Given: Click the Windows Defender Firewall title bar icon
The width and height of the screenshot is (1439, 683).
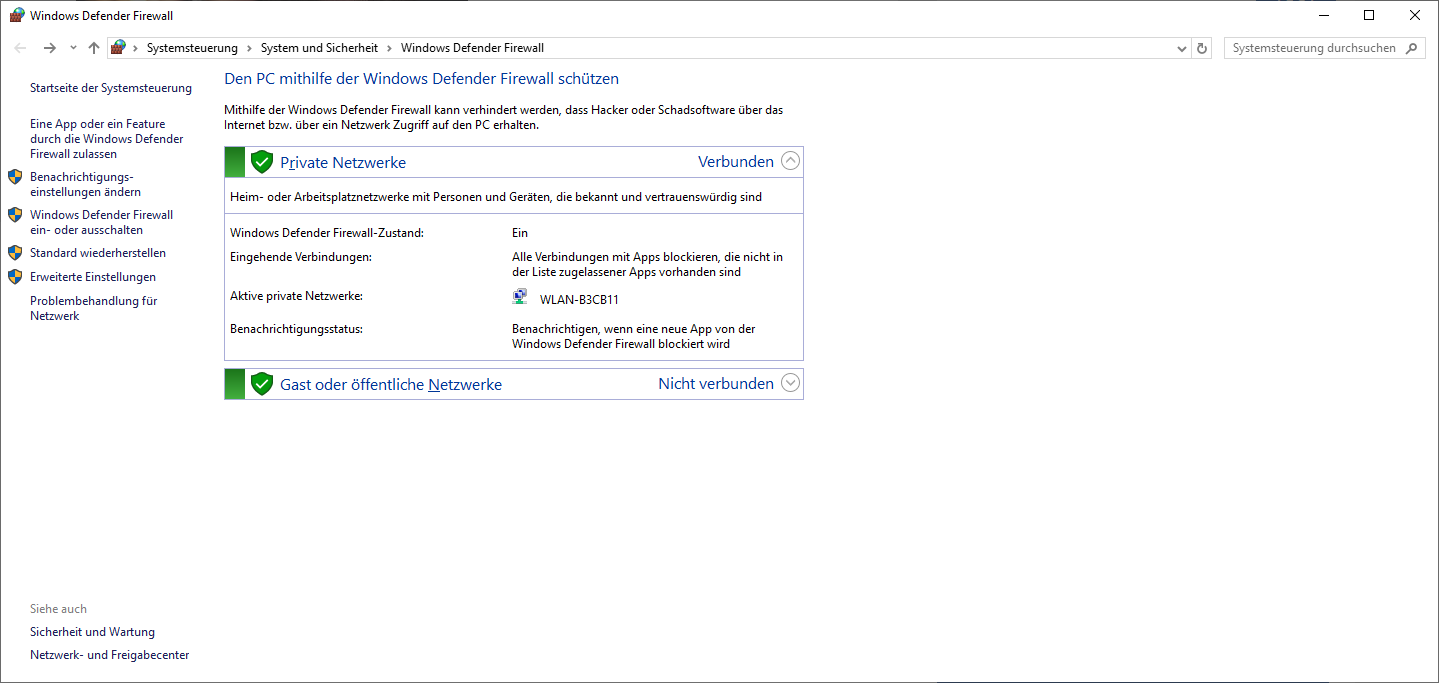Looking at the screenshot, I should [x=17, y=15].
